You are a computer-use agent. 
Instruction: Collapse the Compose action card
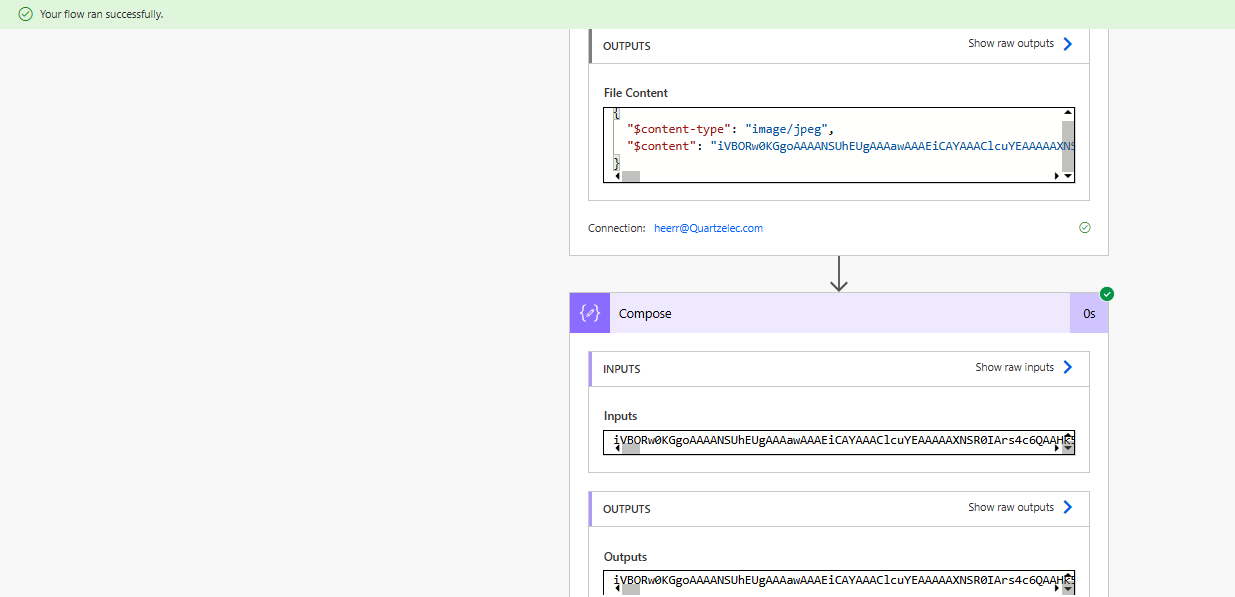click(x=645, y=313)
